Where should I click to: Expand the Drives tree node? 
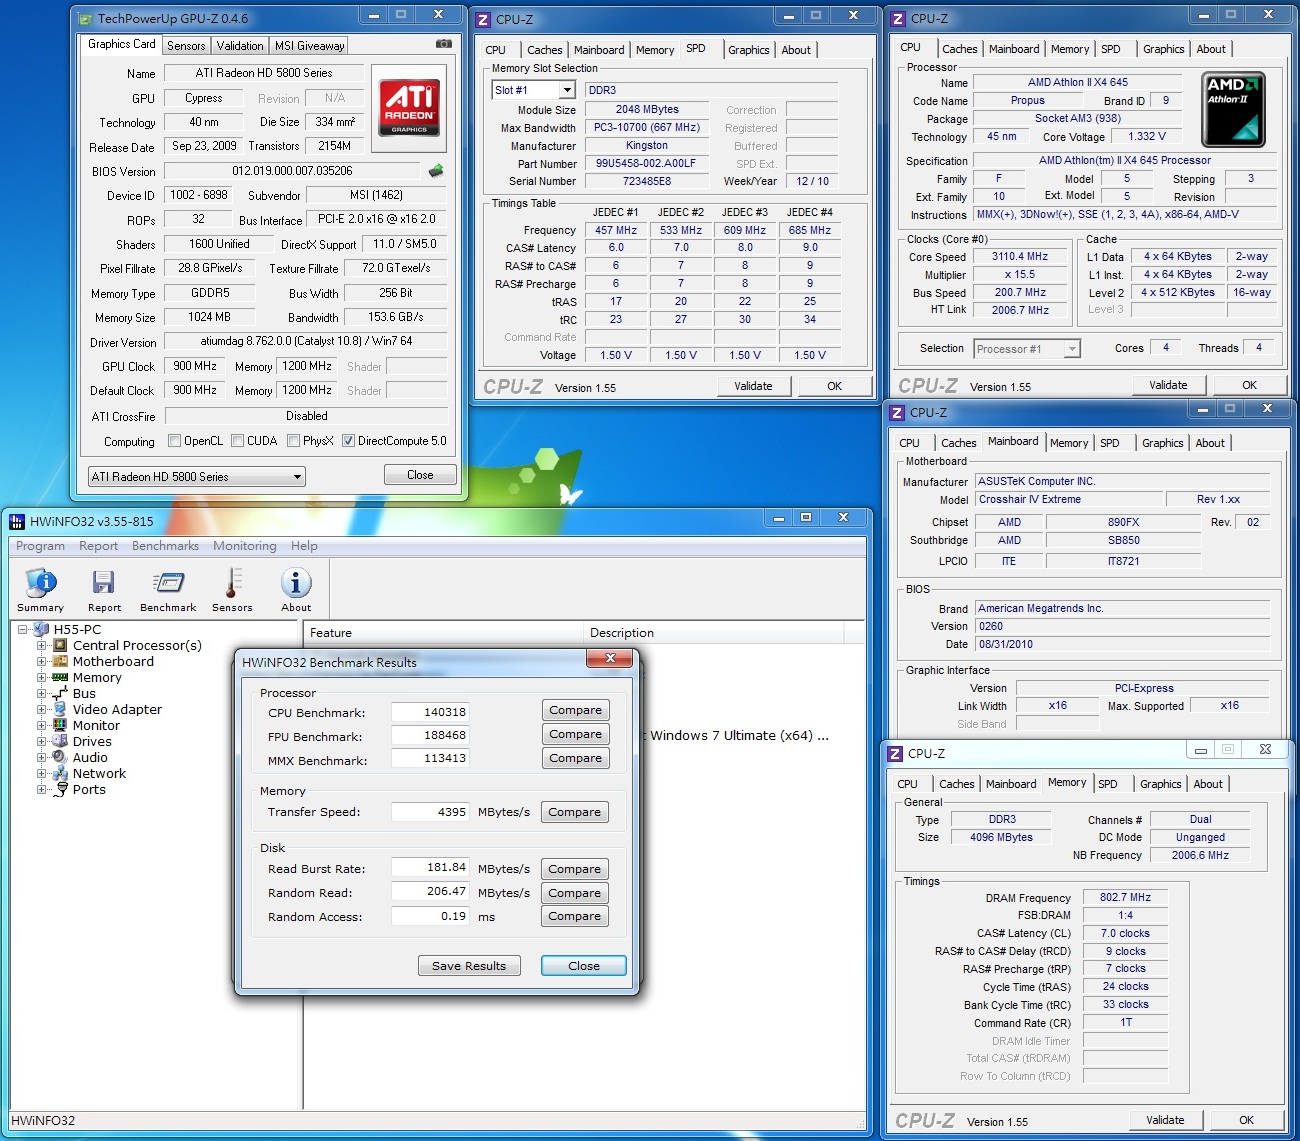(x=42, y=742)
